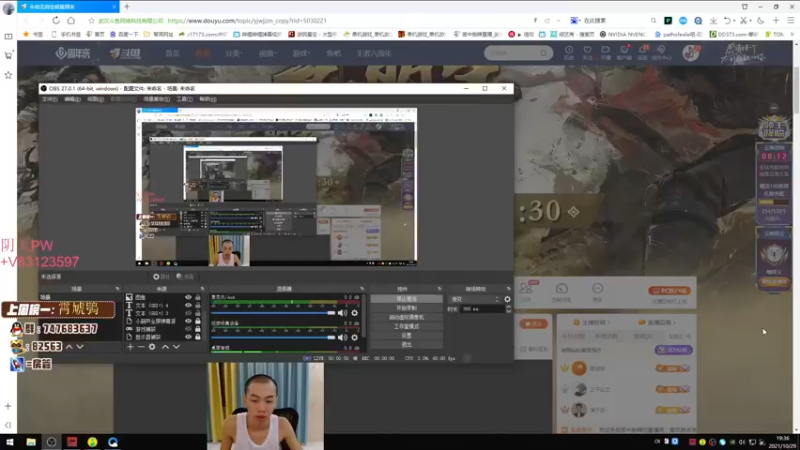Bookmark this page with the star icon
This screenshot has height=450, width=800.
[x=91, y=20]
